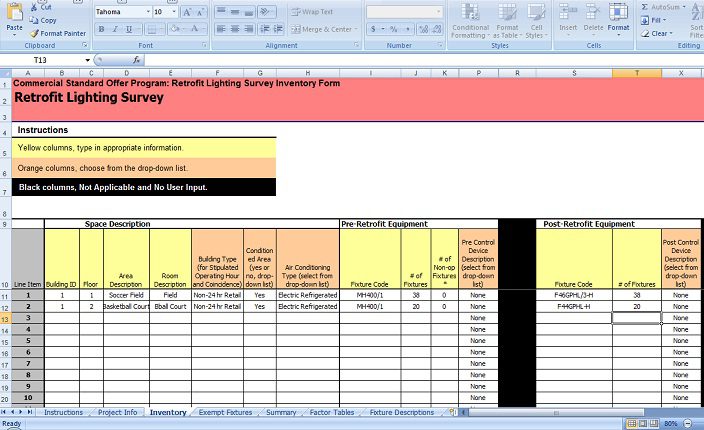Select the Fixture Code cell F44GPHL-H
The width and height of the screenshot is (704, 430).
574,306
